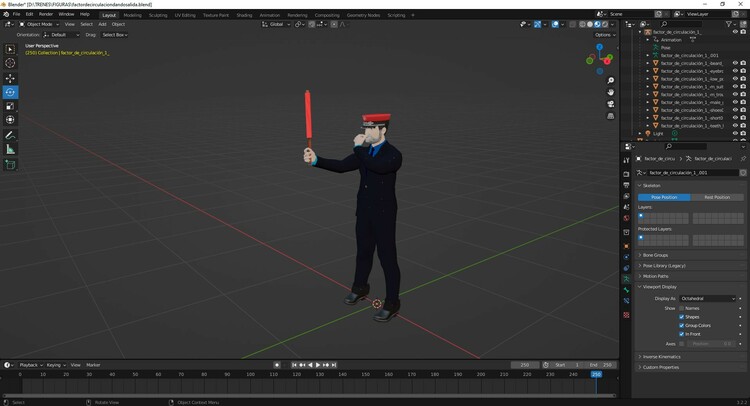The image size is (750, 406).
Task: Click the Pose Position button
Action: tap(664, 197)
